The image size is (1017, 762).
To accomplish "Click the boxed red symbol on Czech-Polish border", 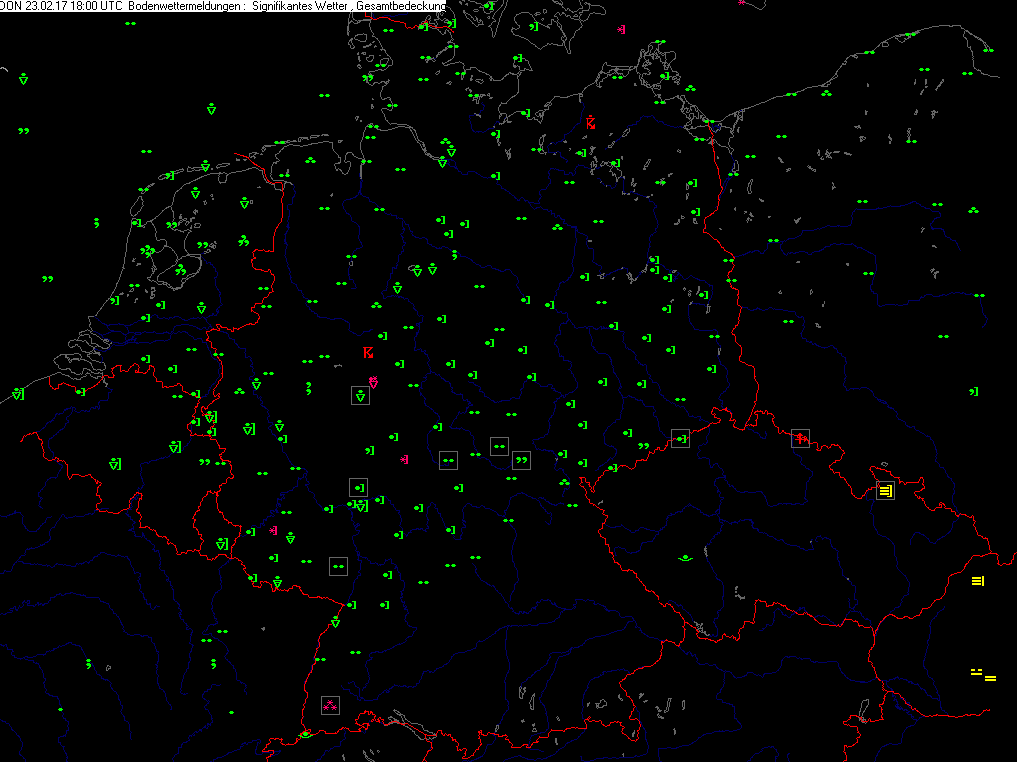I will [800, 437].
